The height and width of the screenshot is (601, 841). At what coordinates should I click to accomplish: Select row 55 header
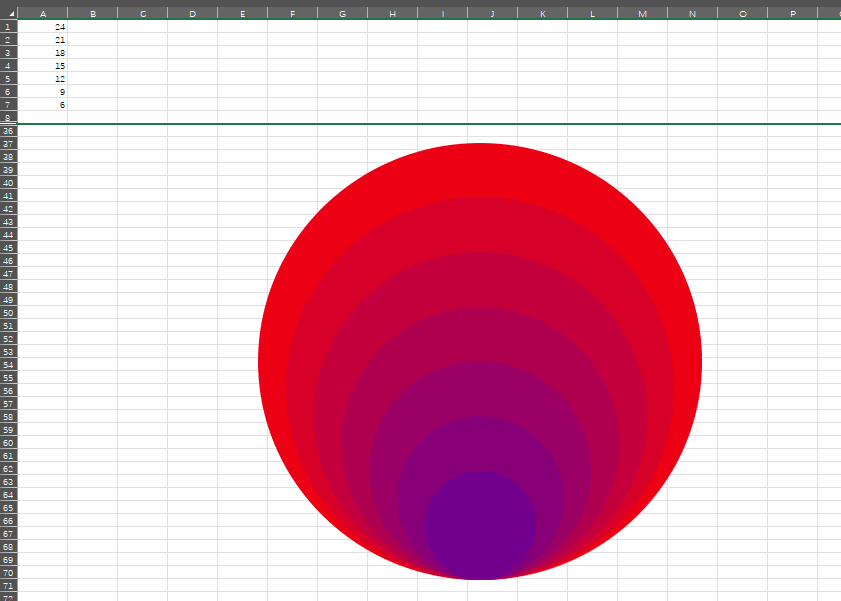[x=9, y=378]
